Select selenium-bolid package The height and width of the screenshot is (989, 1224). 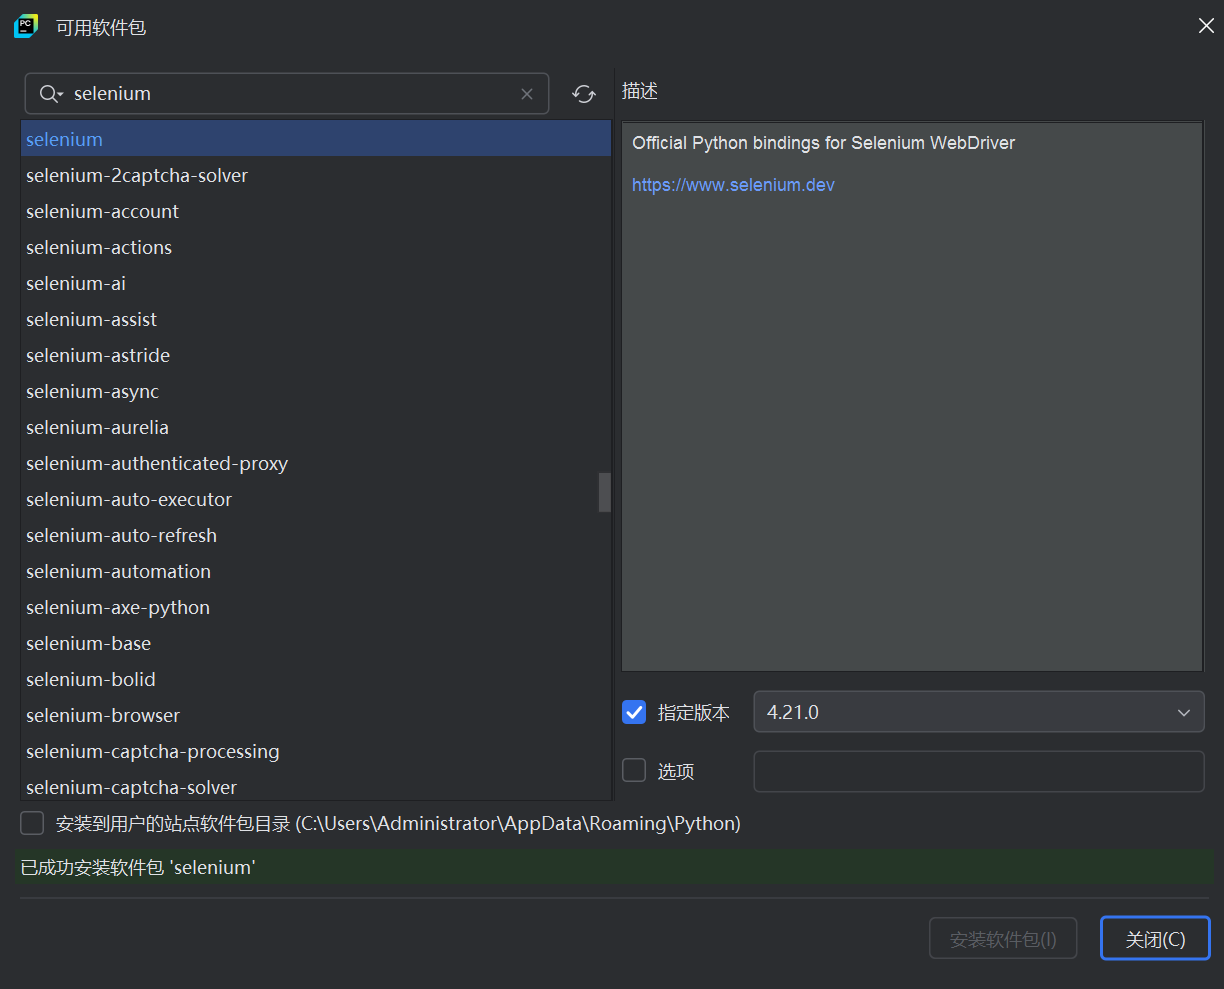click(x=316, y=679)
